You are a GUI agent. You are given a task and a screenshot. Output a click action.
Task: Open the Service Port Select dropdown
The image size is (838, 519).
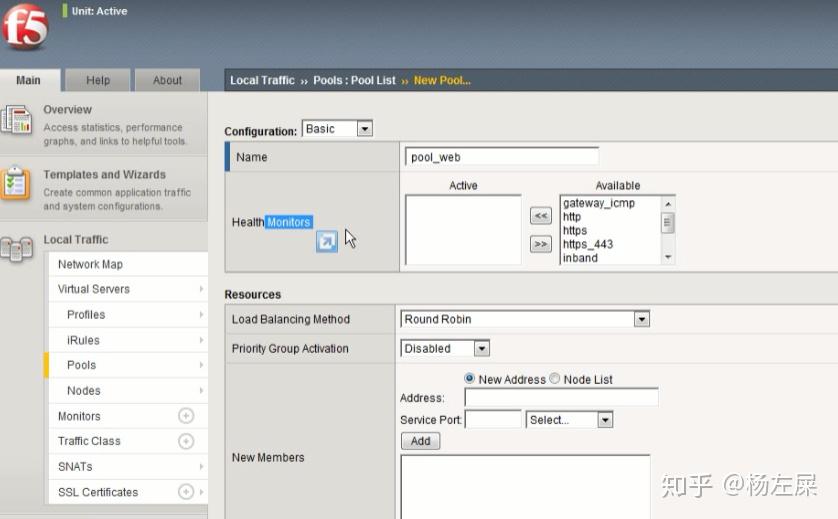569,420
